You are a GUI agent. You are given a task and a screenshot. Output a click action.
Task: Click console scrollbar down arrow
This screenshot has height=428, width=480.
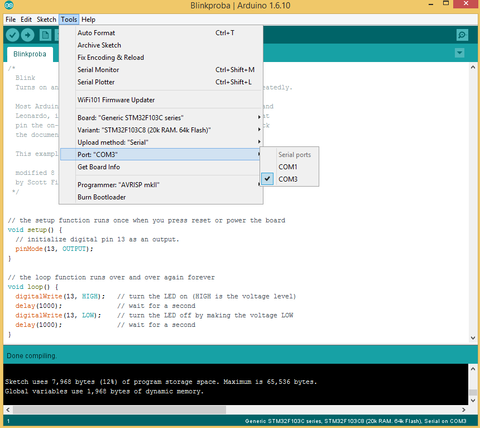coord(473,400)
